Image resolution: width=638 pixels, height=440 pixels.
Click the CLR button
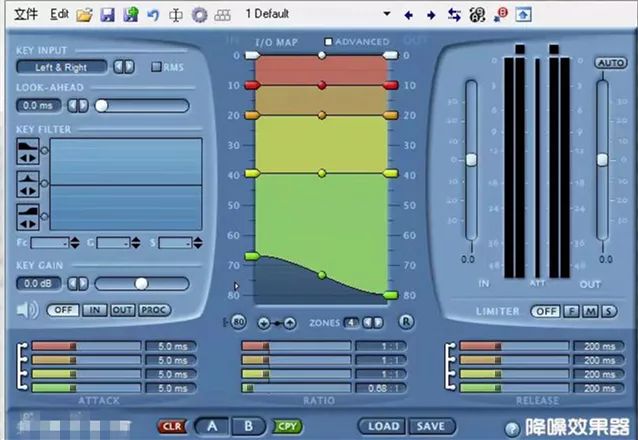[x=172, y=427]
